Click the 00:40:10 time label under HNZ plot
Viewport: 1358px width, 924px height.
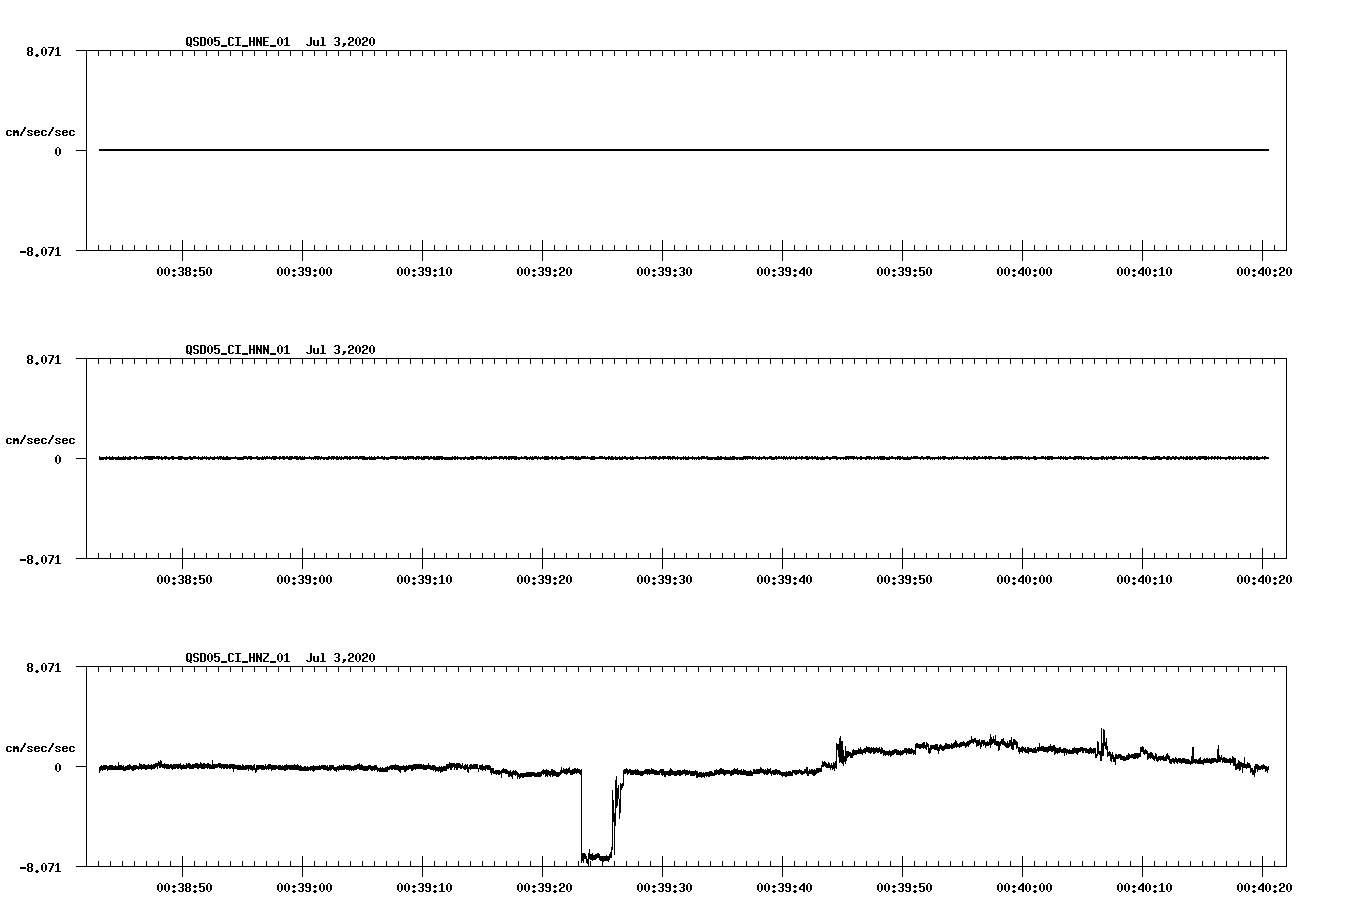point(1144,888)
